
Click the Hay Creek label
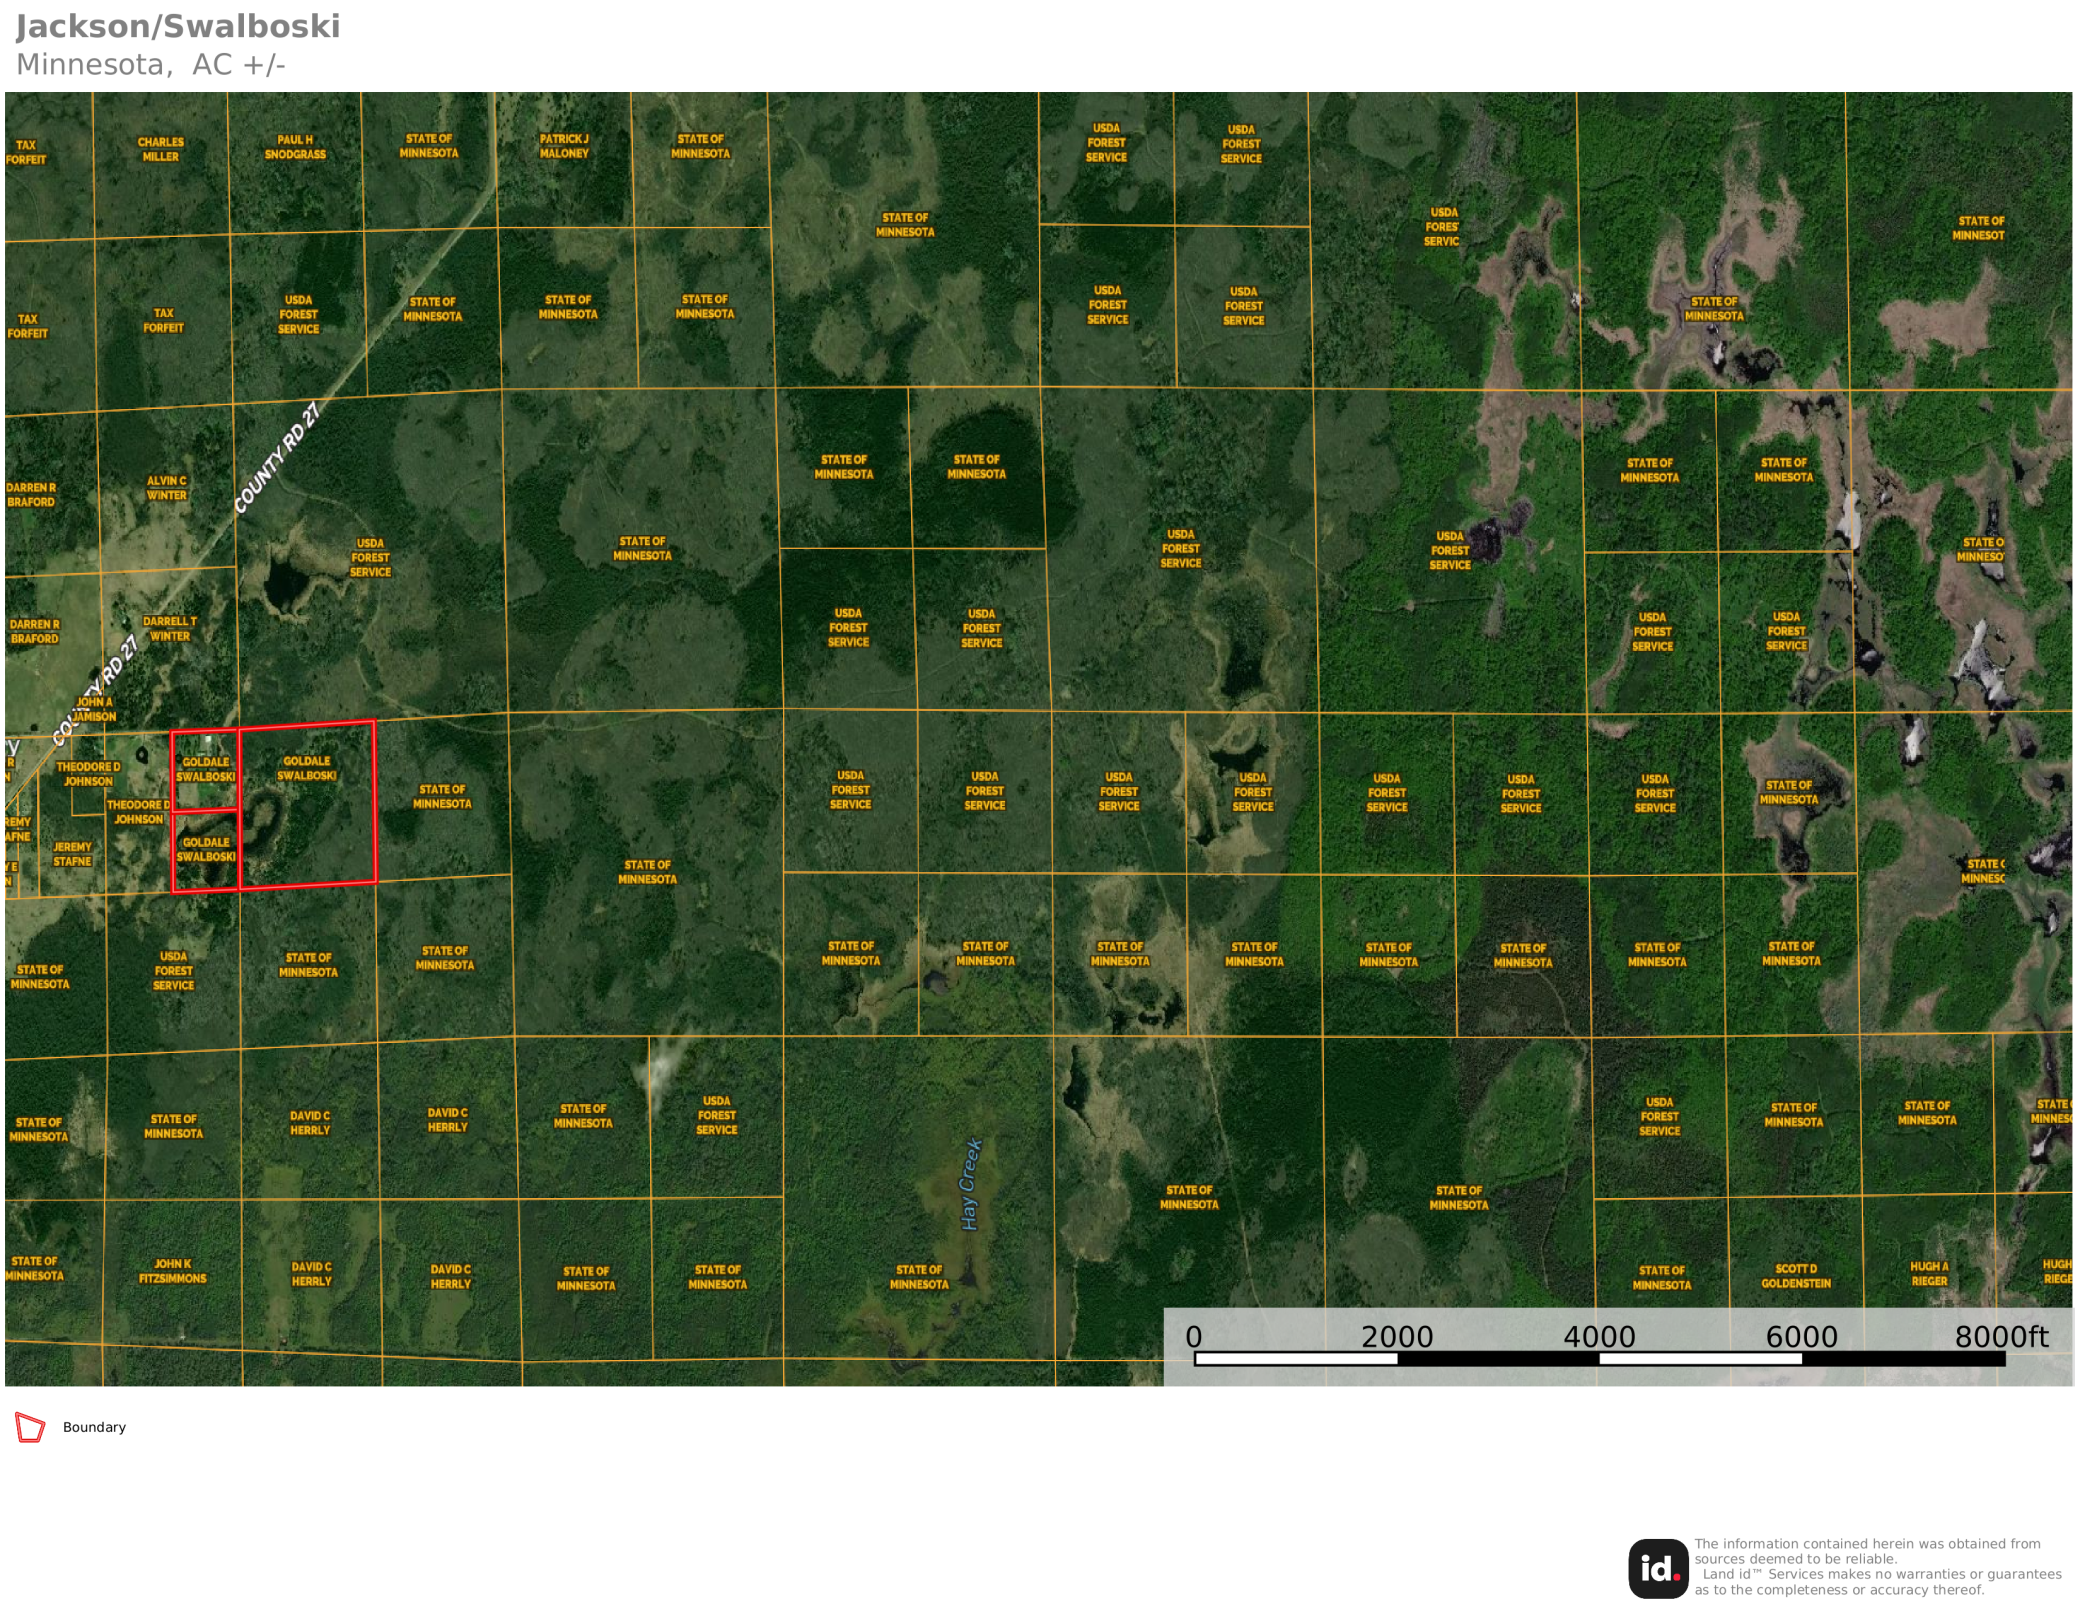(x=970, y=1184)
